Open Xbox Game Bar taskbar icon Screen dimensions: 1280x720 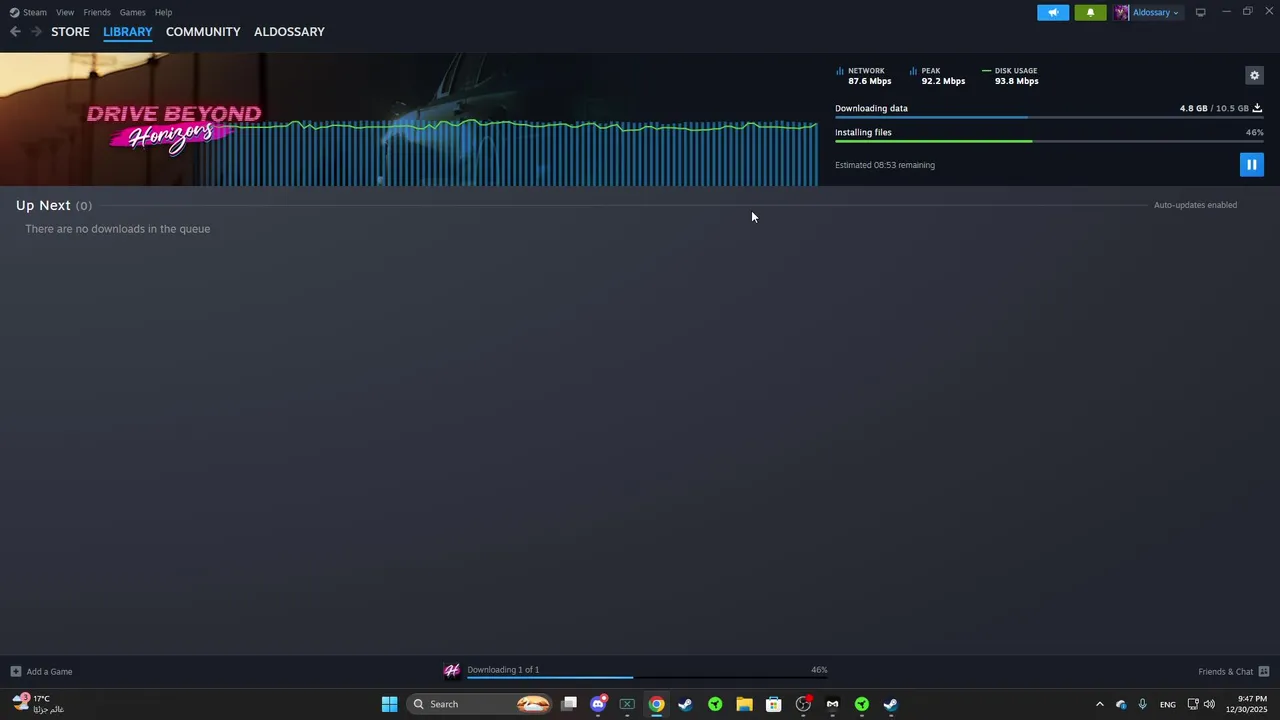pyautogui.click(x=627, y=704)
